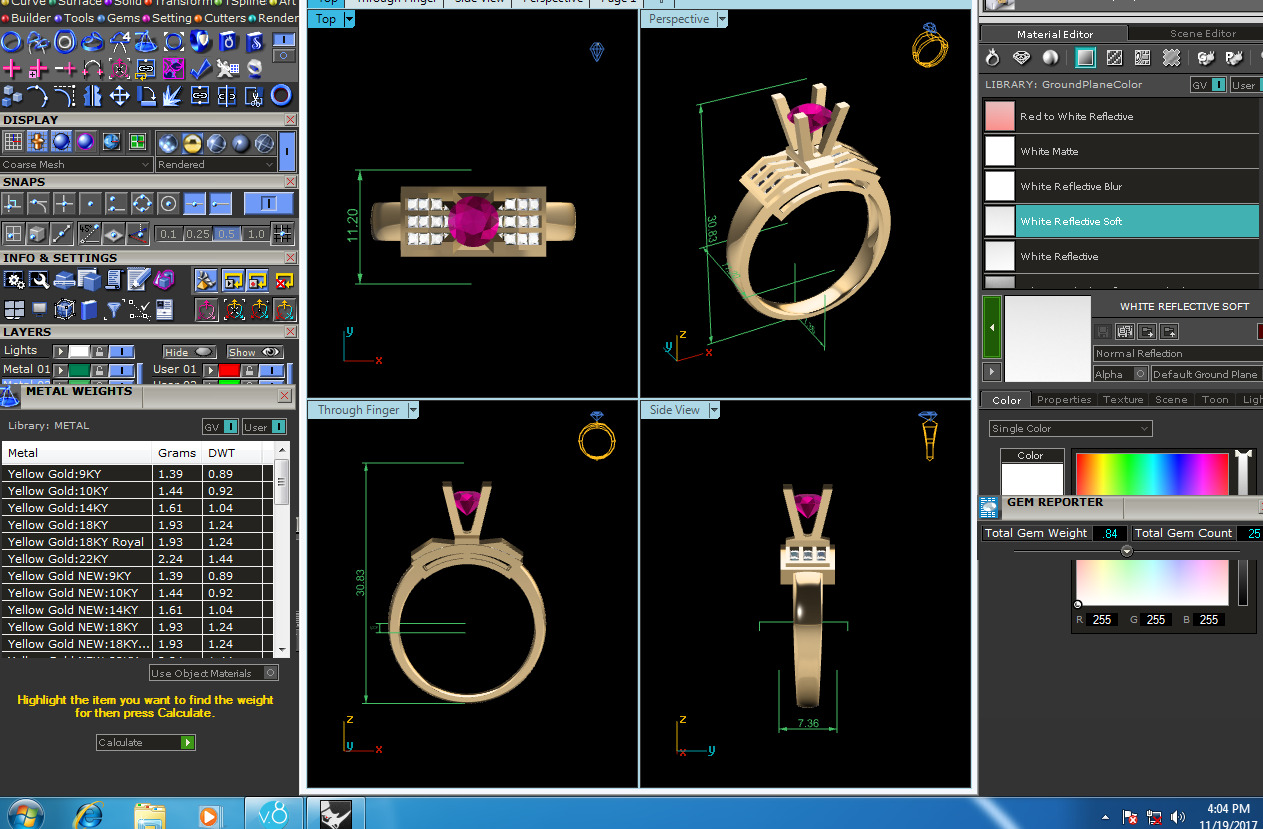Viewport: 1263px width, 829px height.
Task: Click the broom cleanup icon
Action: point(206,281)
